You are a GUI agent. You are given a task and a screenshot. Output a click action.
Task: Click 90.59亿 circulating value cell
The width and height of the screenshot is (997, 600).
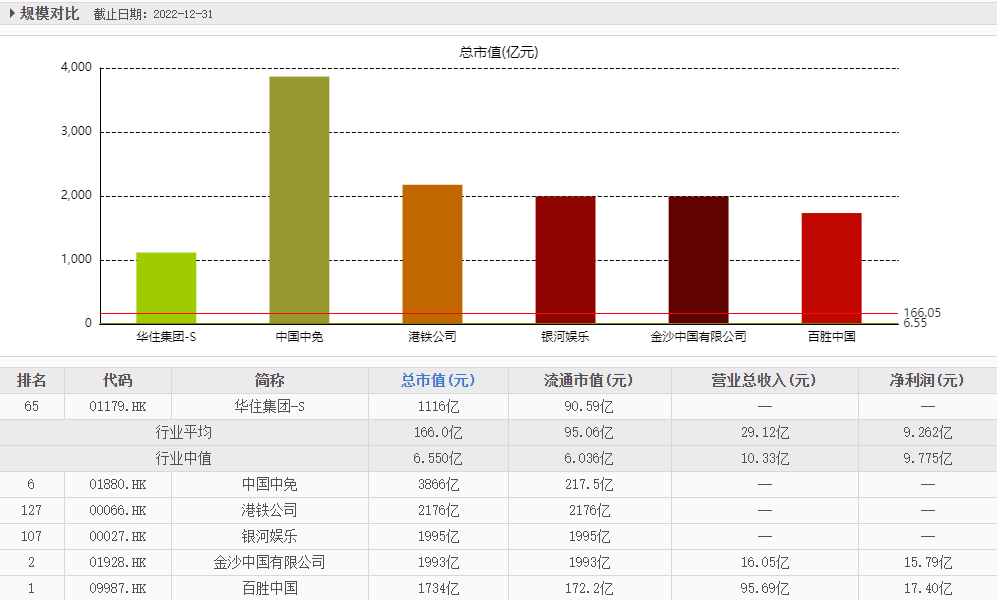click(589, 406)
